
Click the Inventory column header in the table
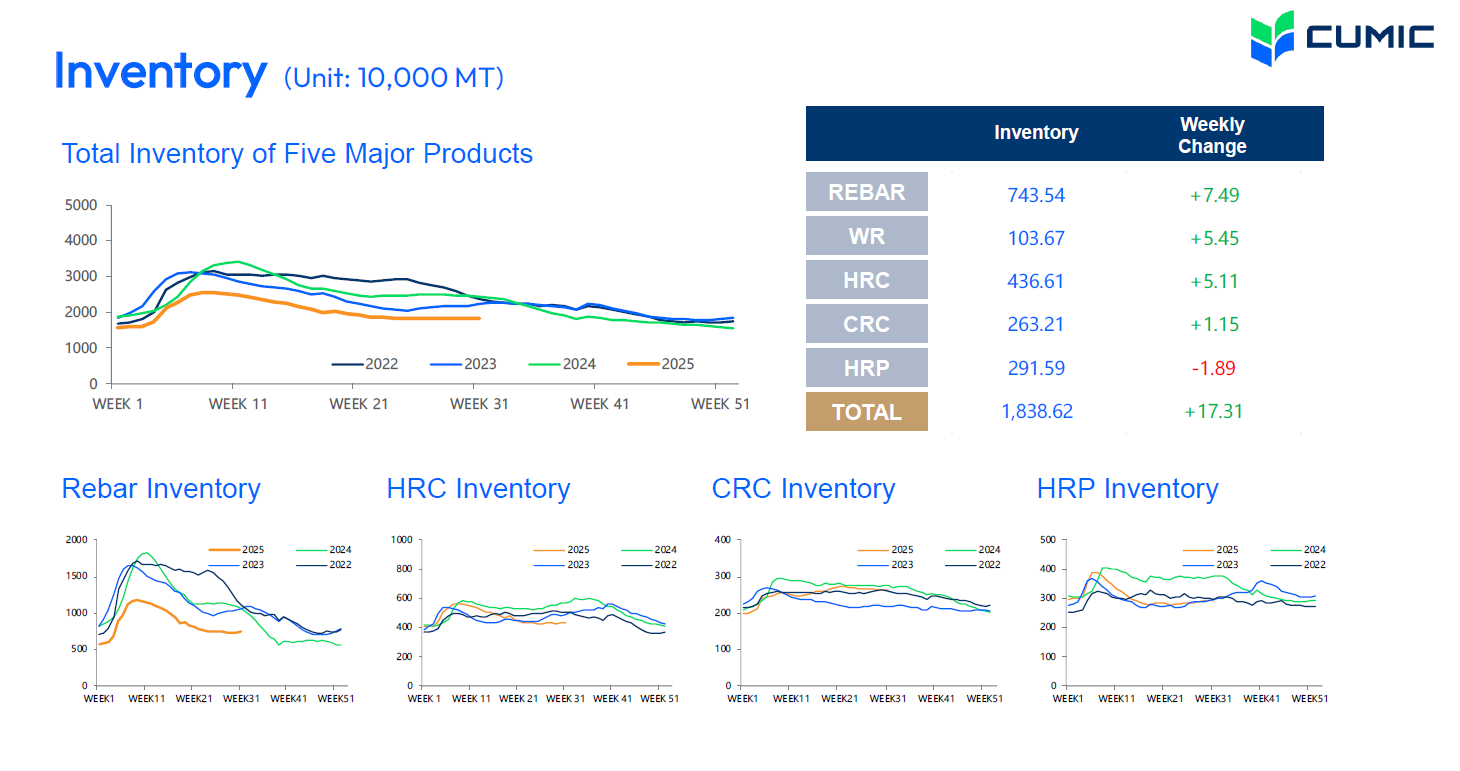click(1036, 133)
